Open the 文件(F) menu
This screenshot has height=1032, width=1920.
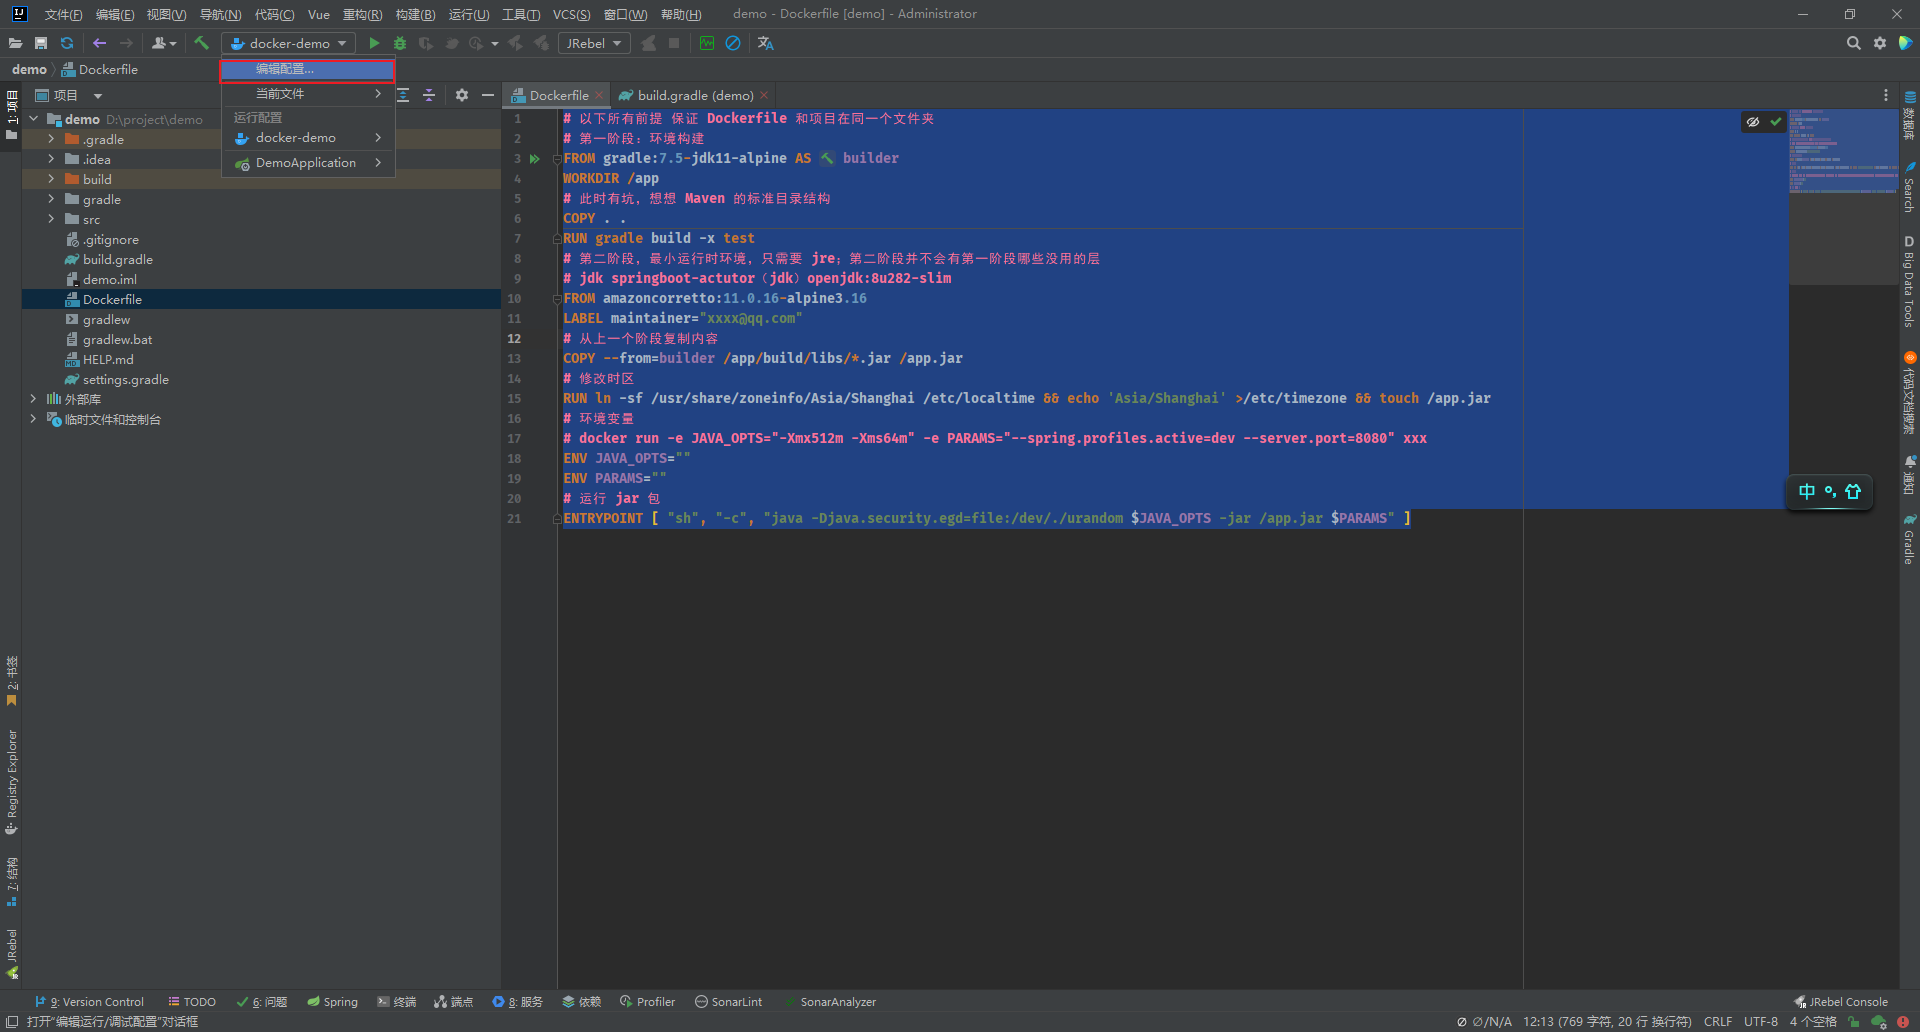click(63, 14)
